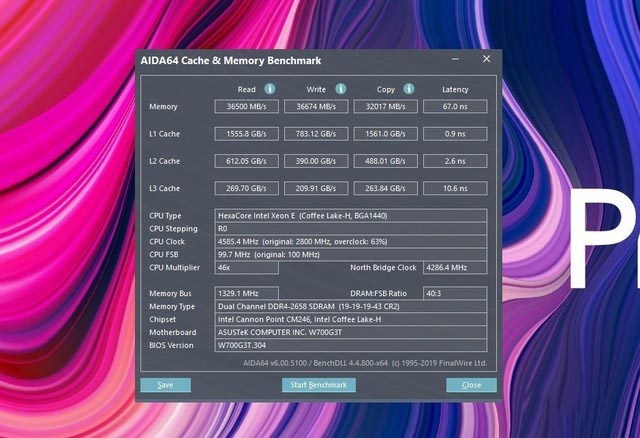The image size is (640, 438).
Task: Click the Save button
Action: tap(165, 385)
